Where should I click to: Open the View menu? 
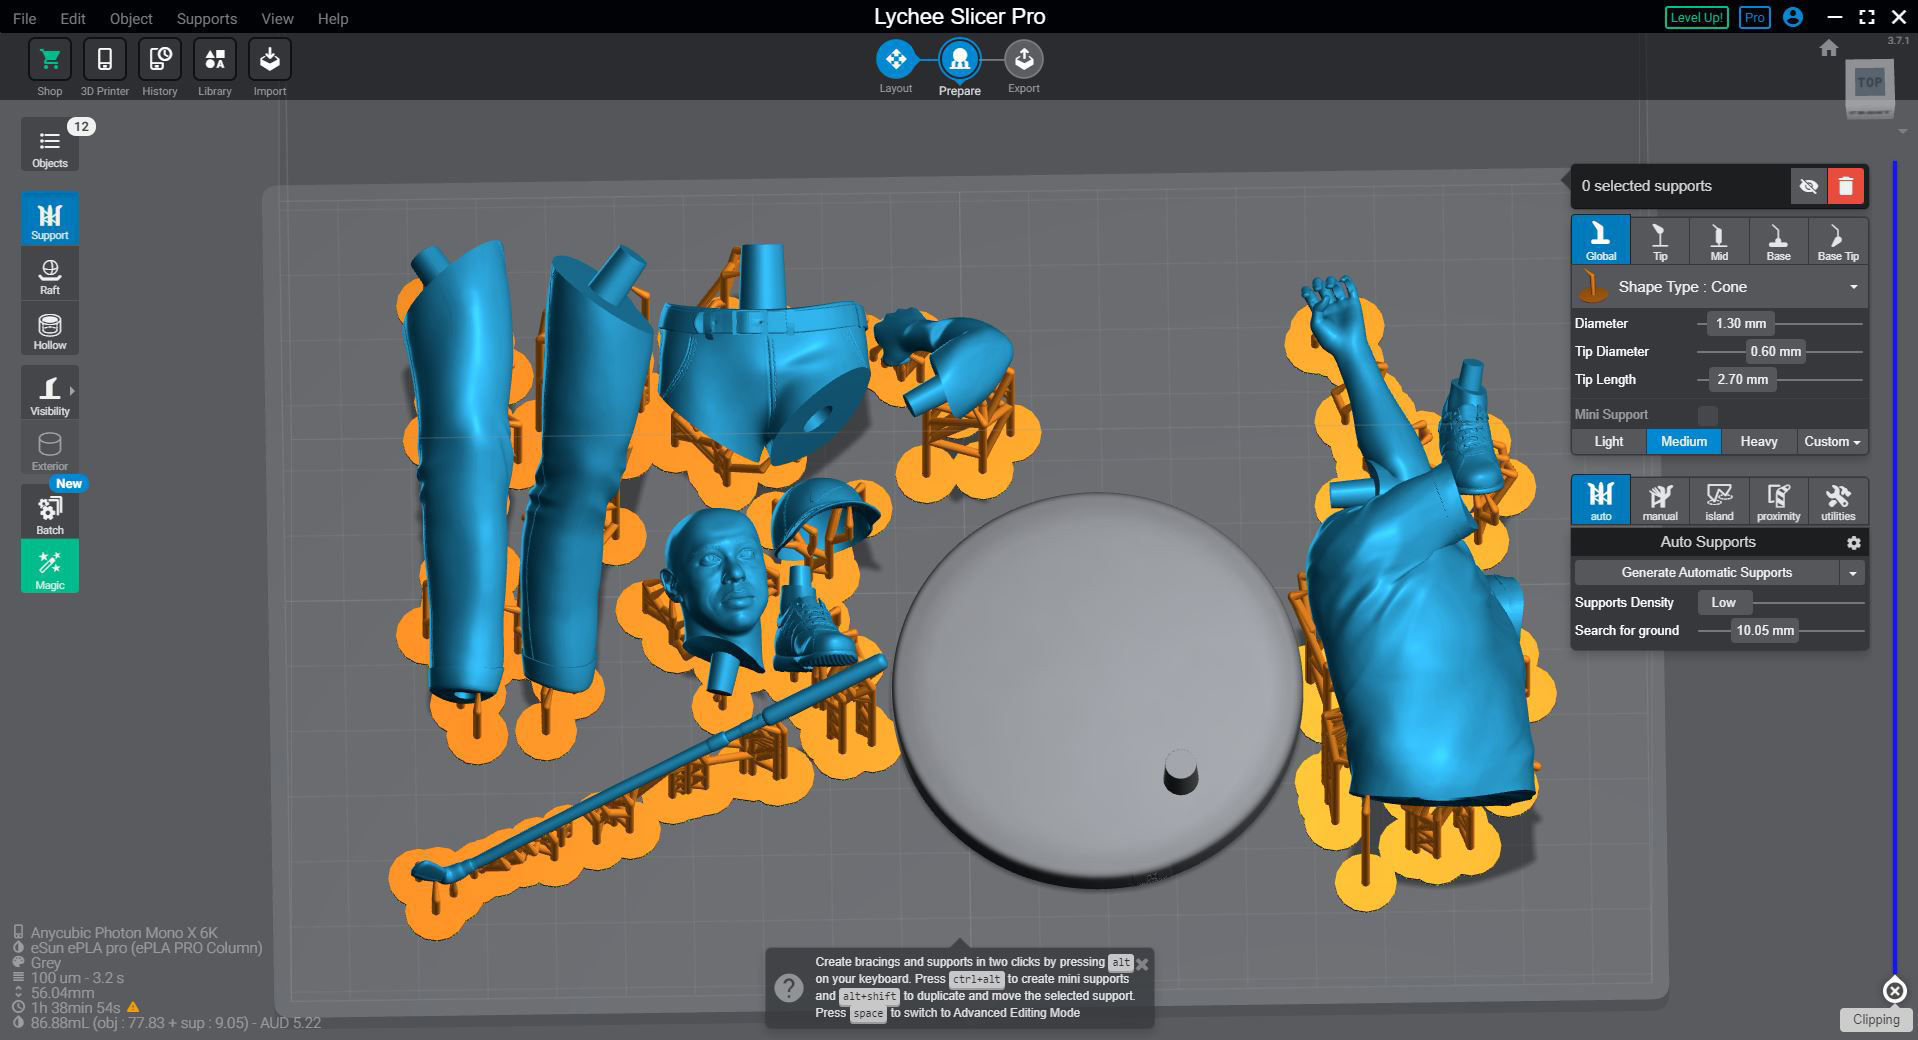click(x=277, y=18)
